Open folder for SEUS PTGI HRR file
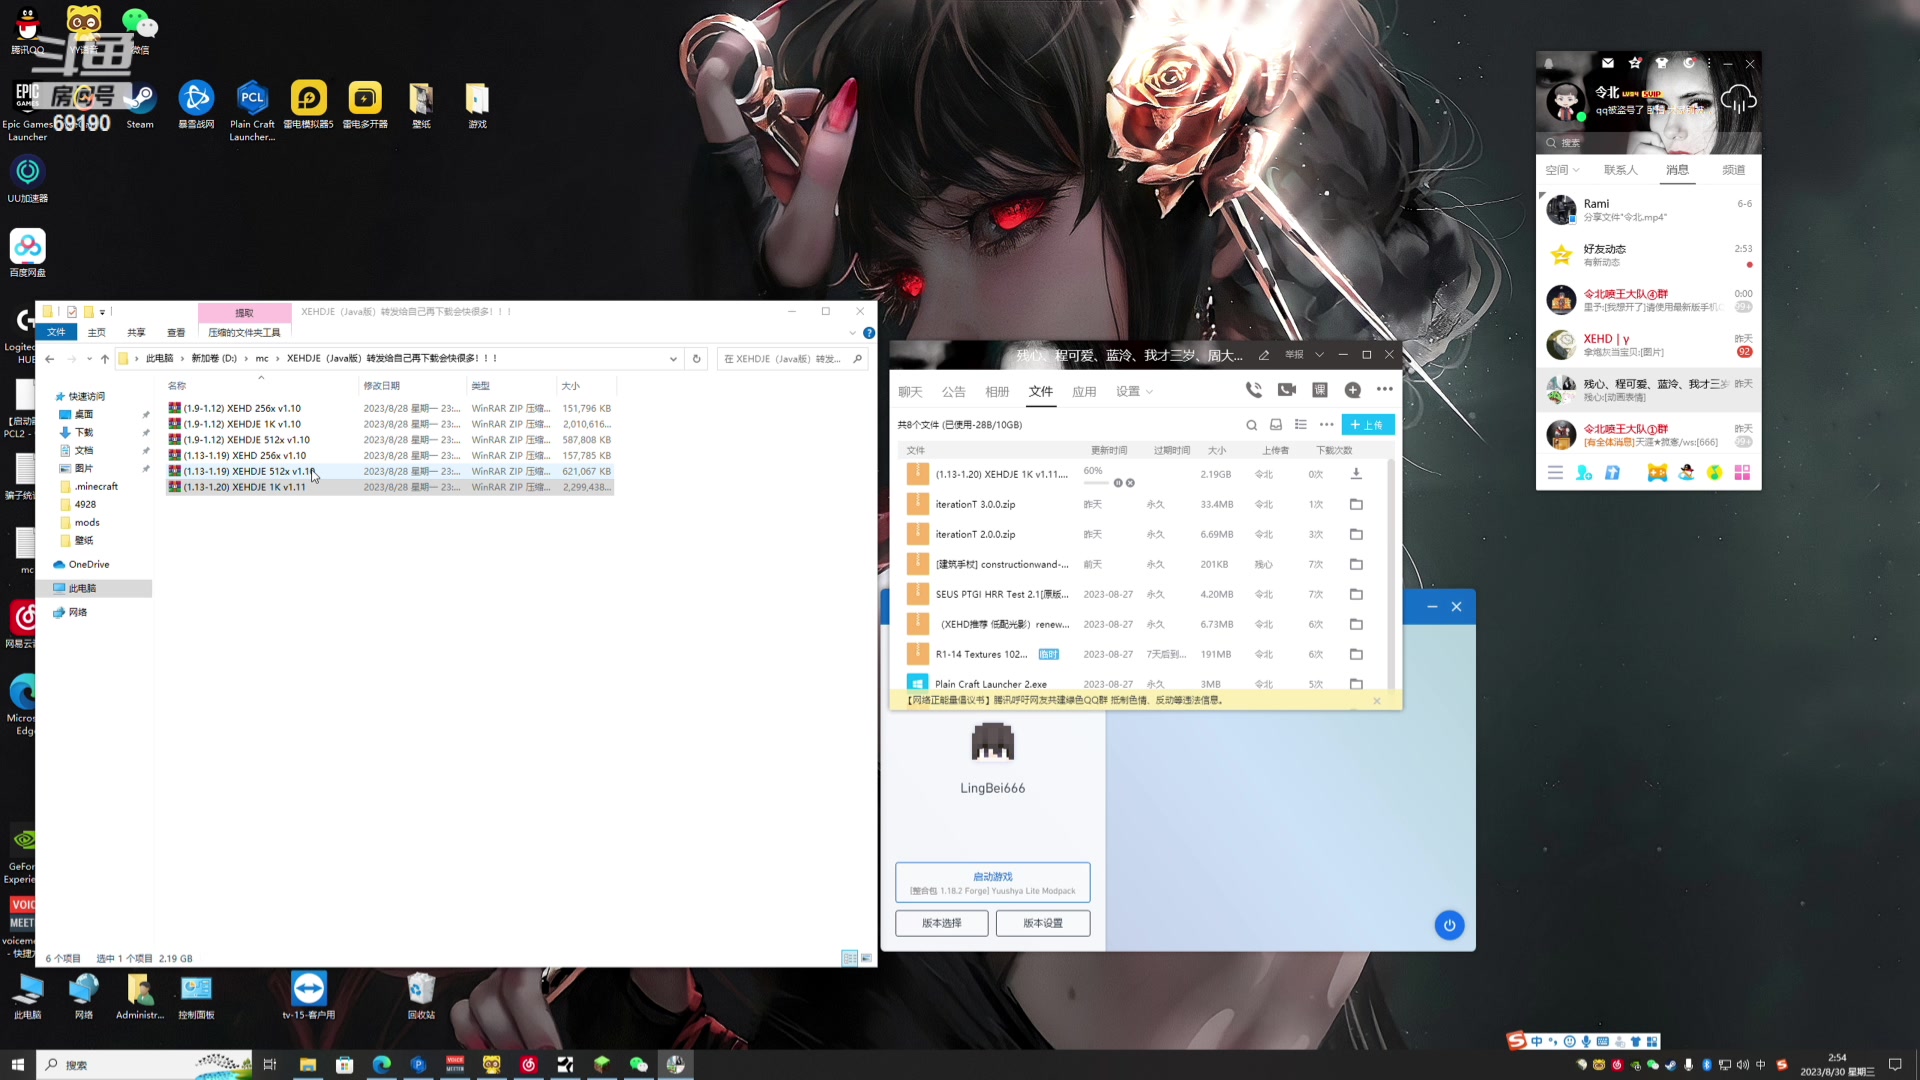Screen dimensions: 1920x1080 1356,594
